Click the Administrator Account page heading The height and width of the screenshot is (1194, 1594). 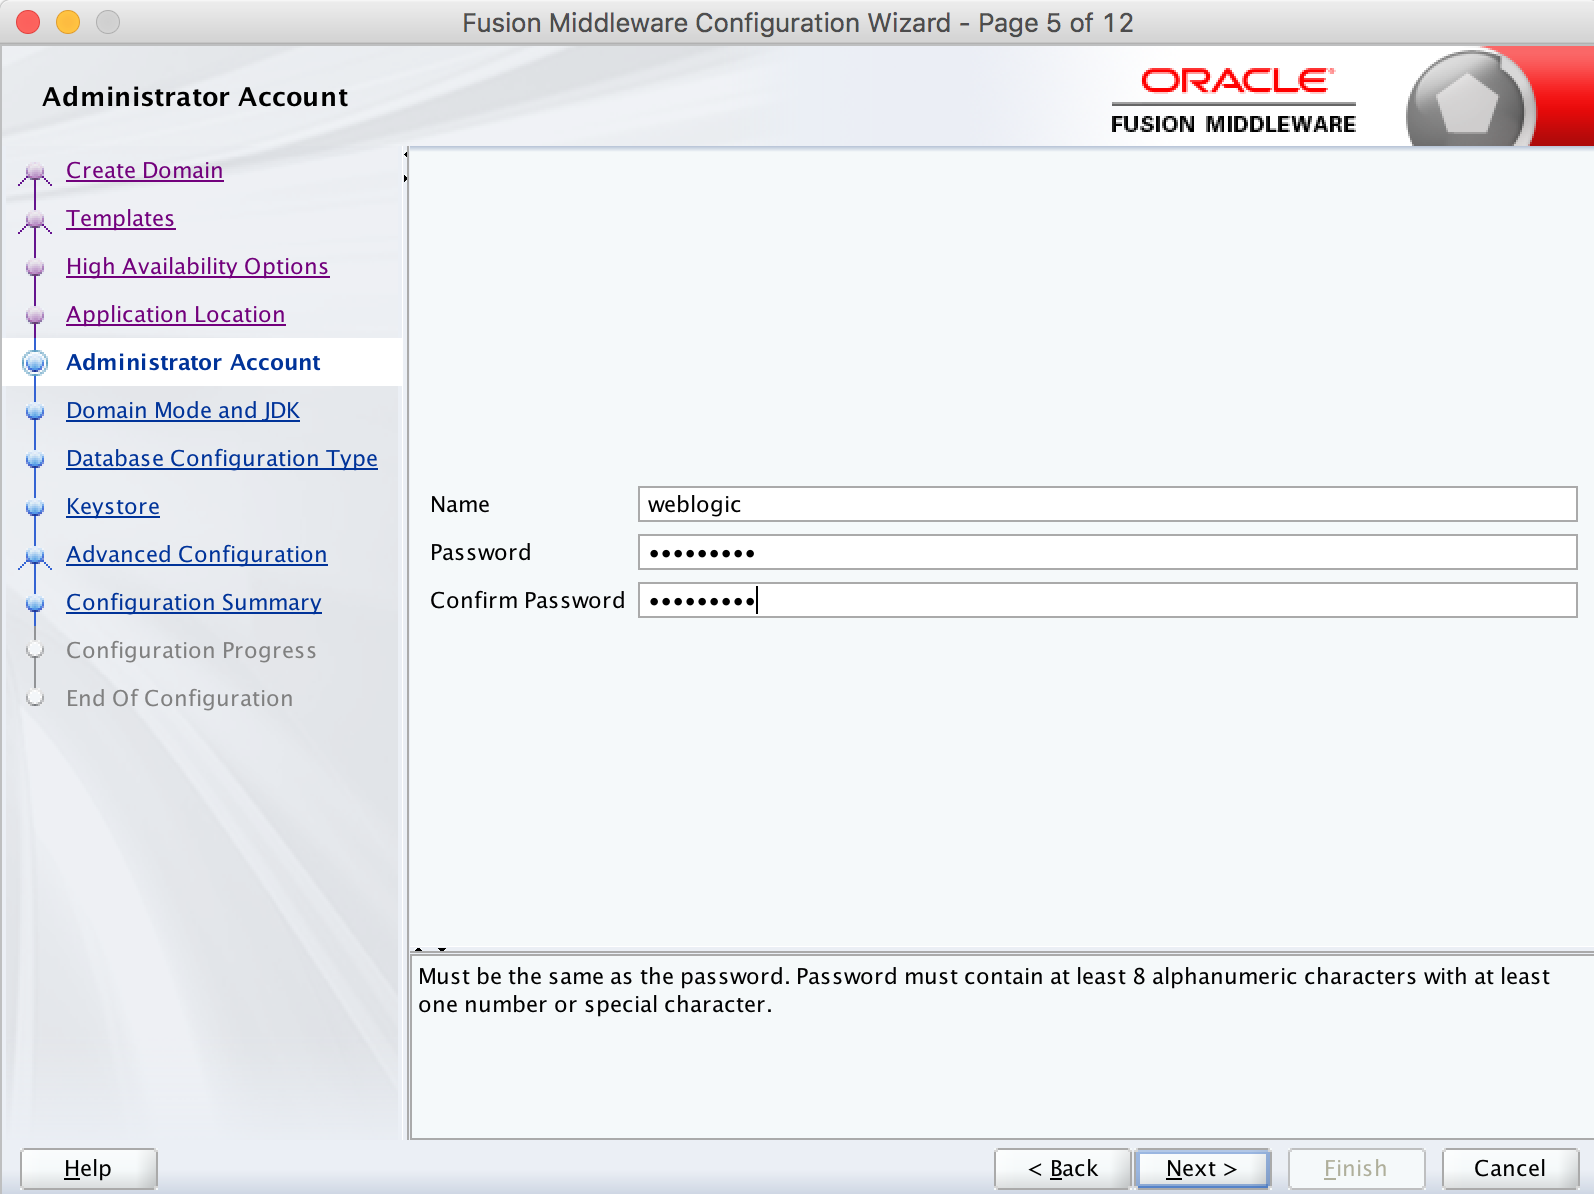point(196,97)
